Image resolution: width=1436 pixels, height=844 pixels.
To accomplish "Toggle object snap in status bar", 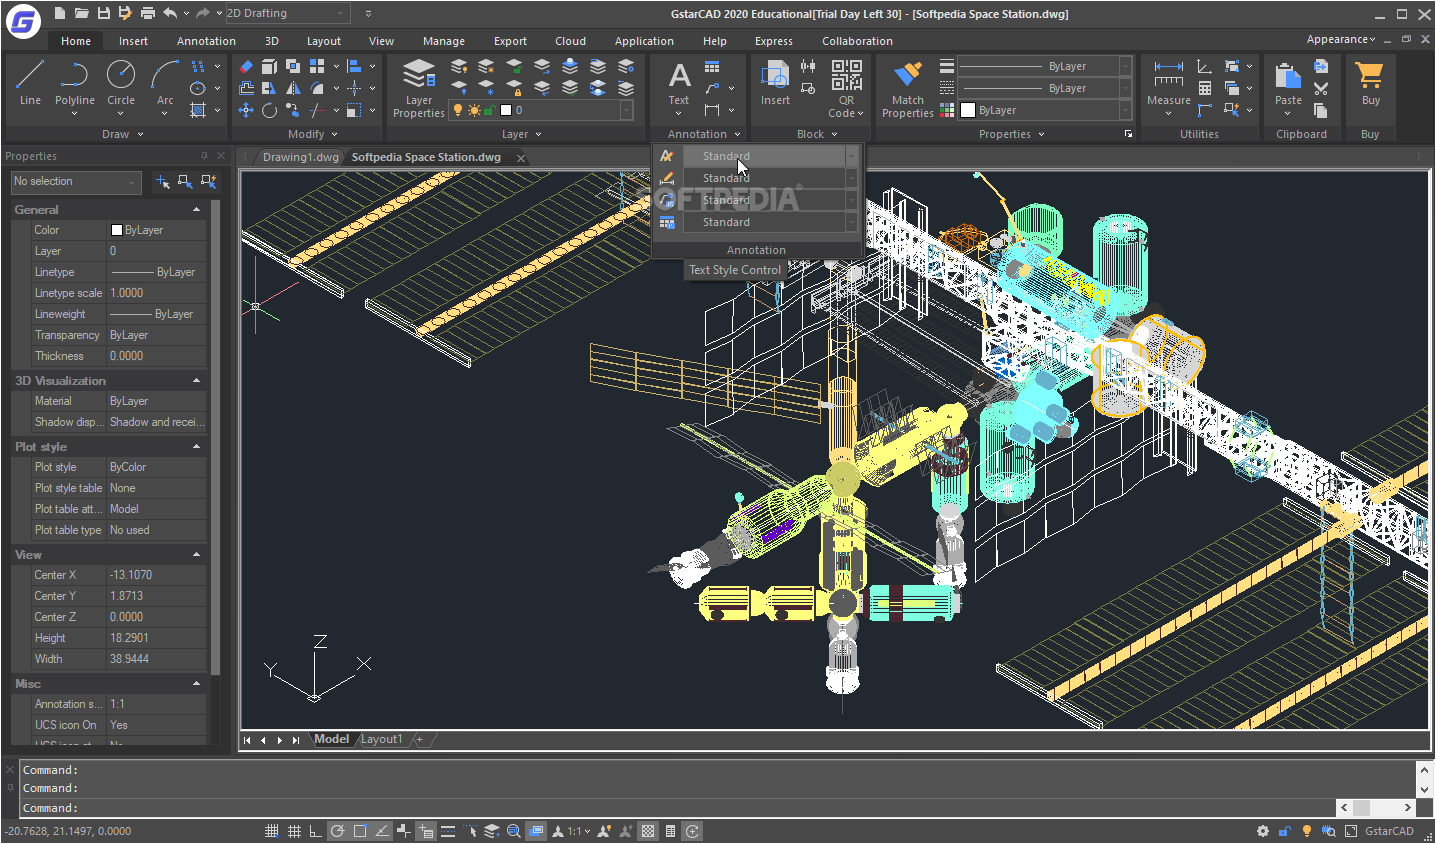I will pyautogui.click(x=360, y=831).
